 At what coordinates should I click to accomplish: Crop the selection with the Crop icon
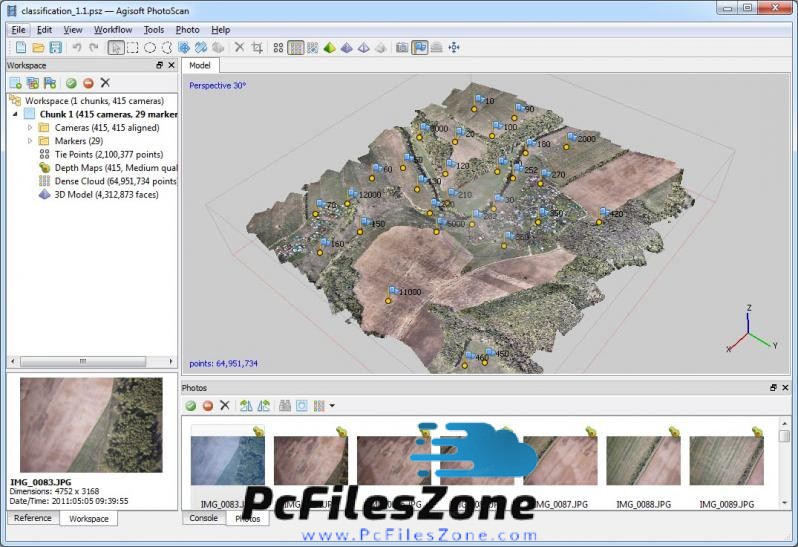(x=257, y=48)
